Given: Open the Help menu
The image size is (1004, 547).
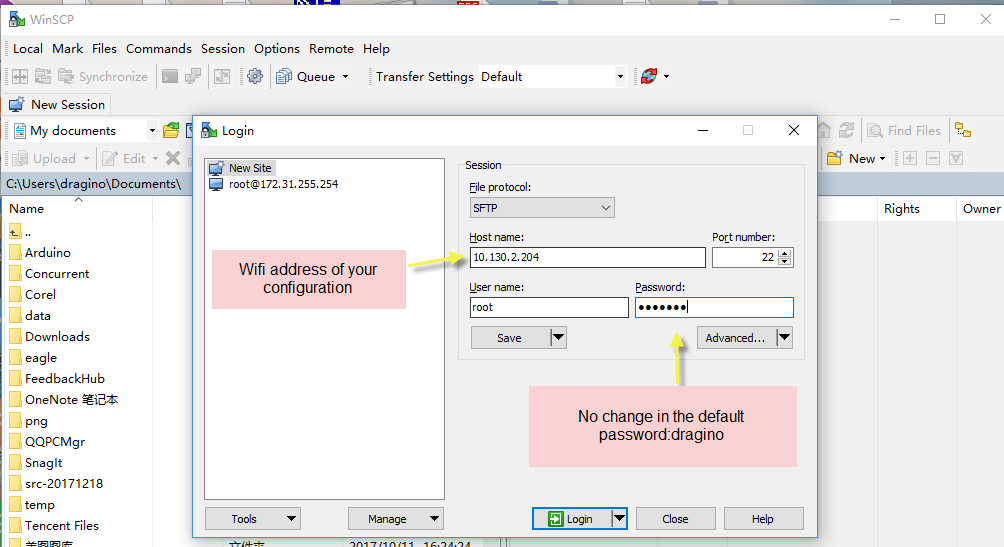Looking at the screenshot, I should click(376, 49).
